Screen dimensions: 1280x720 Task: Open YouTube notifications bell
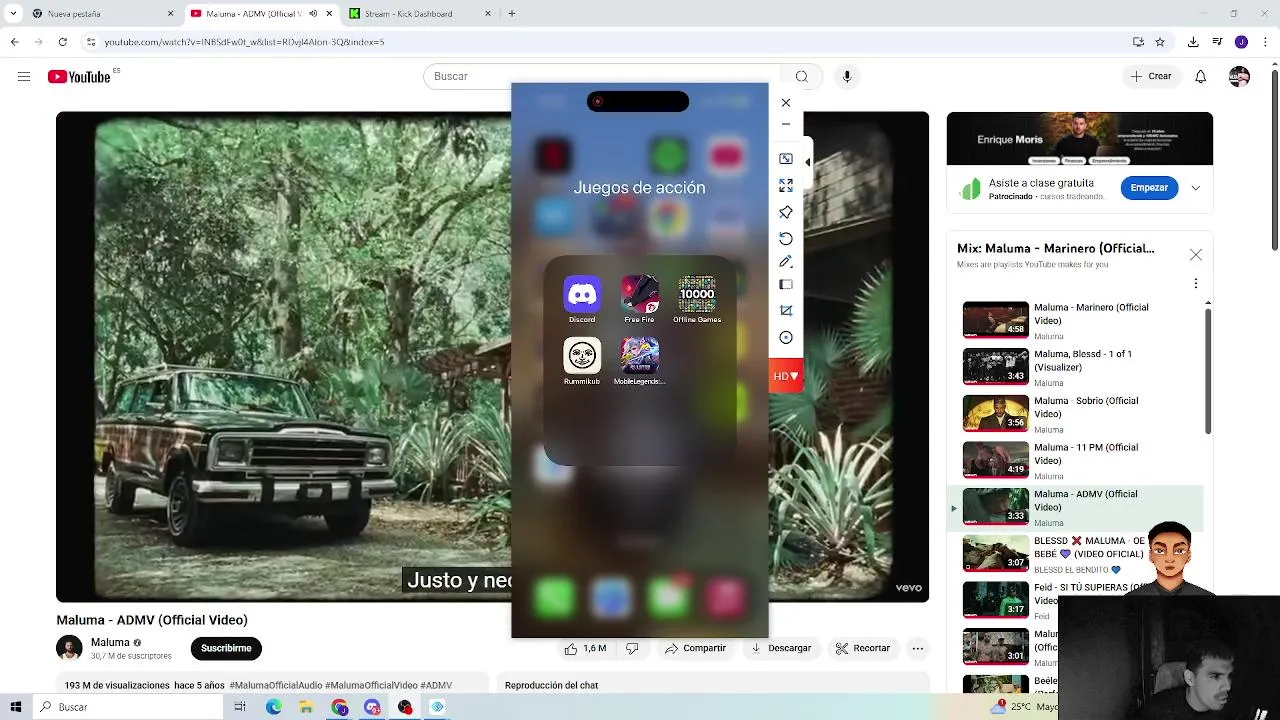click(1201, 76)
